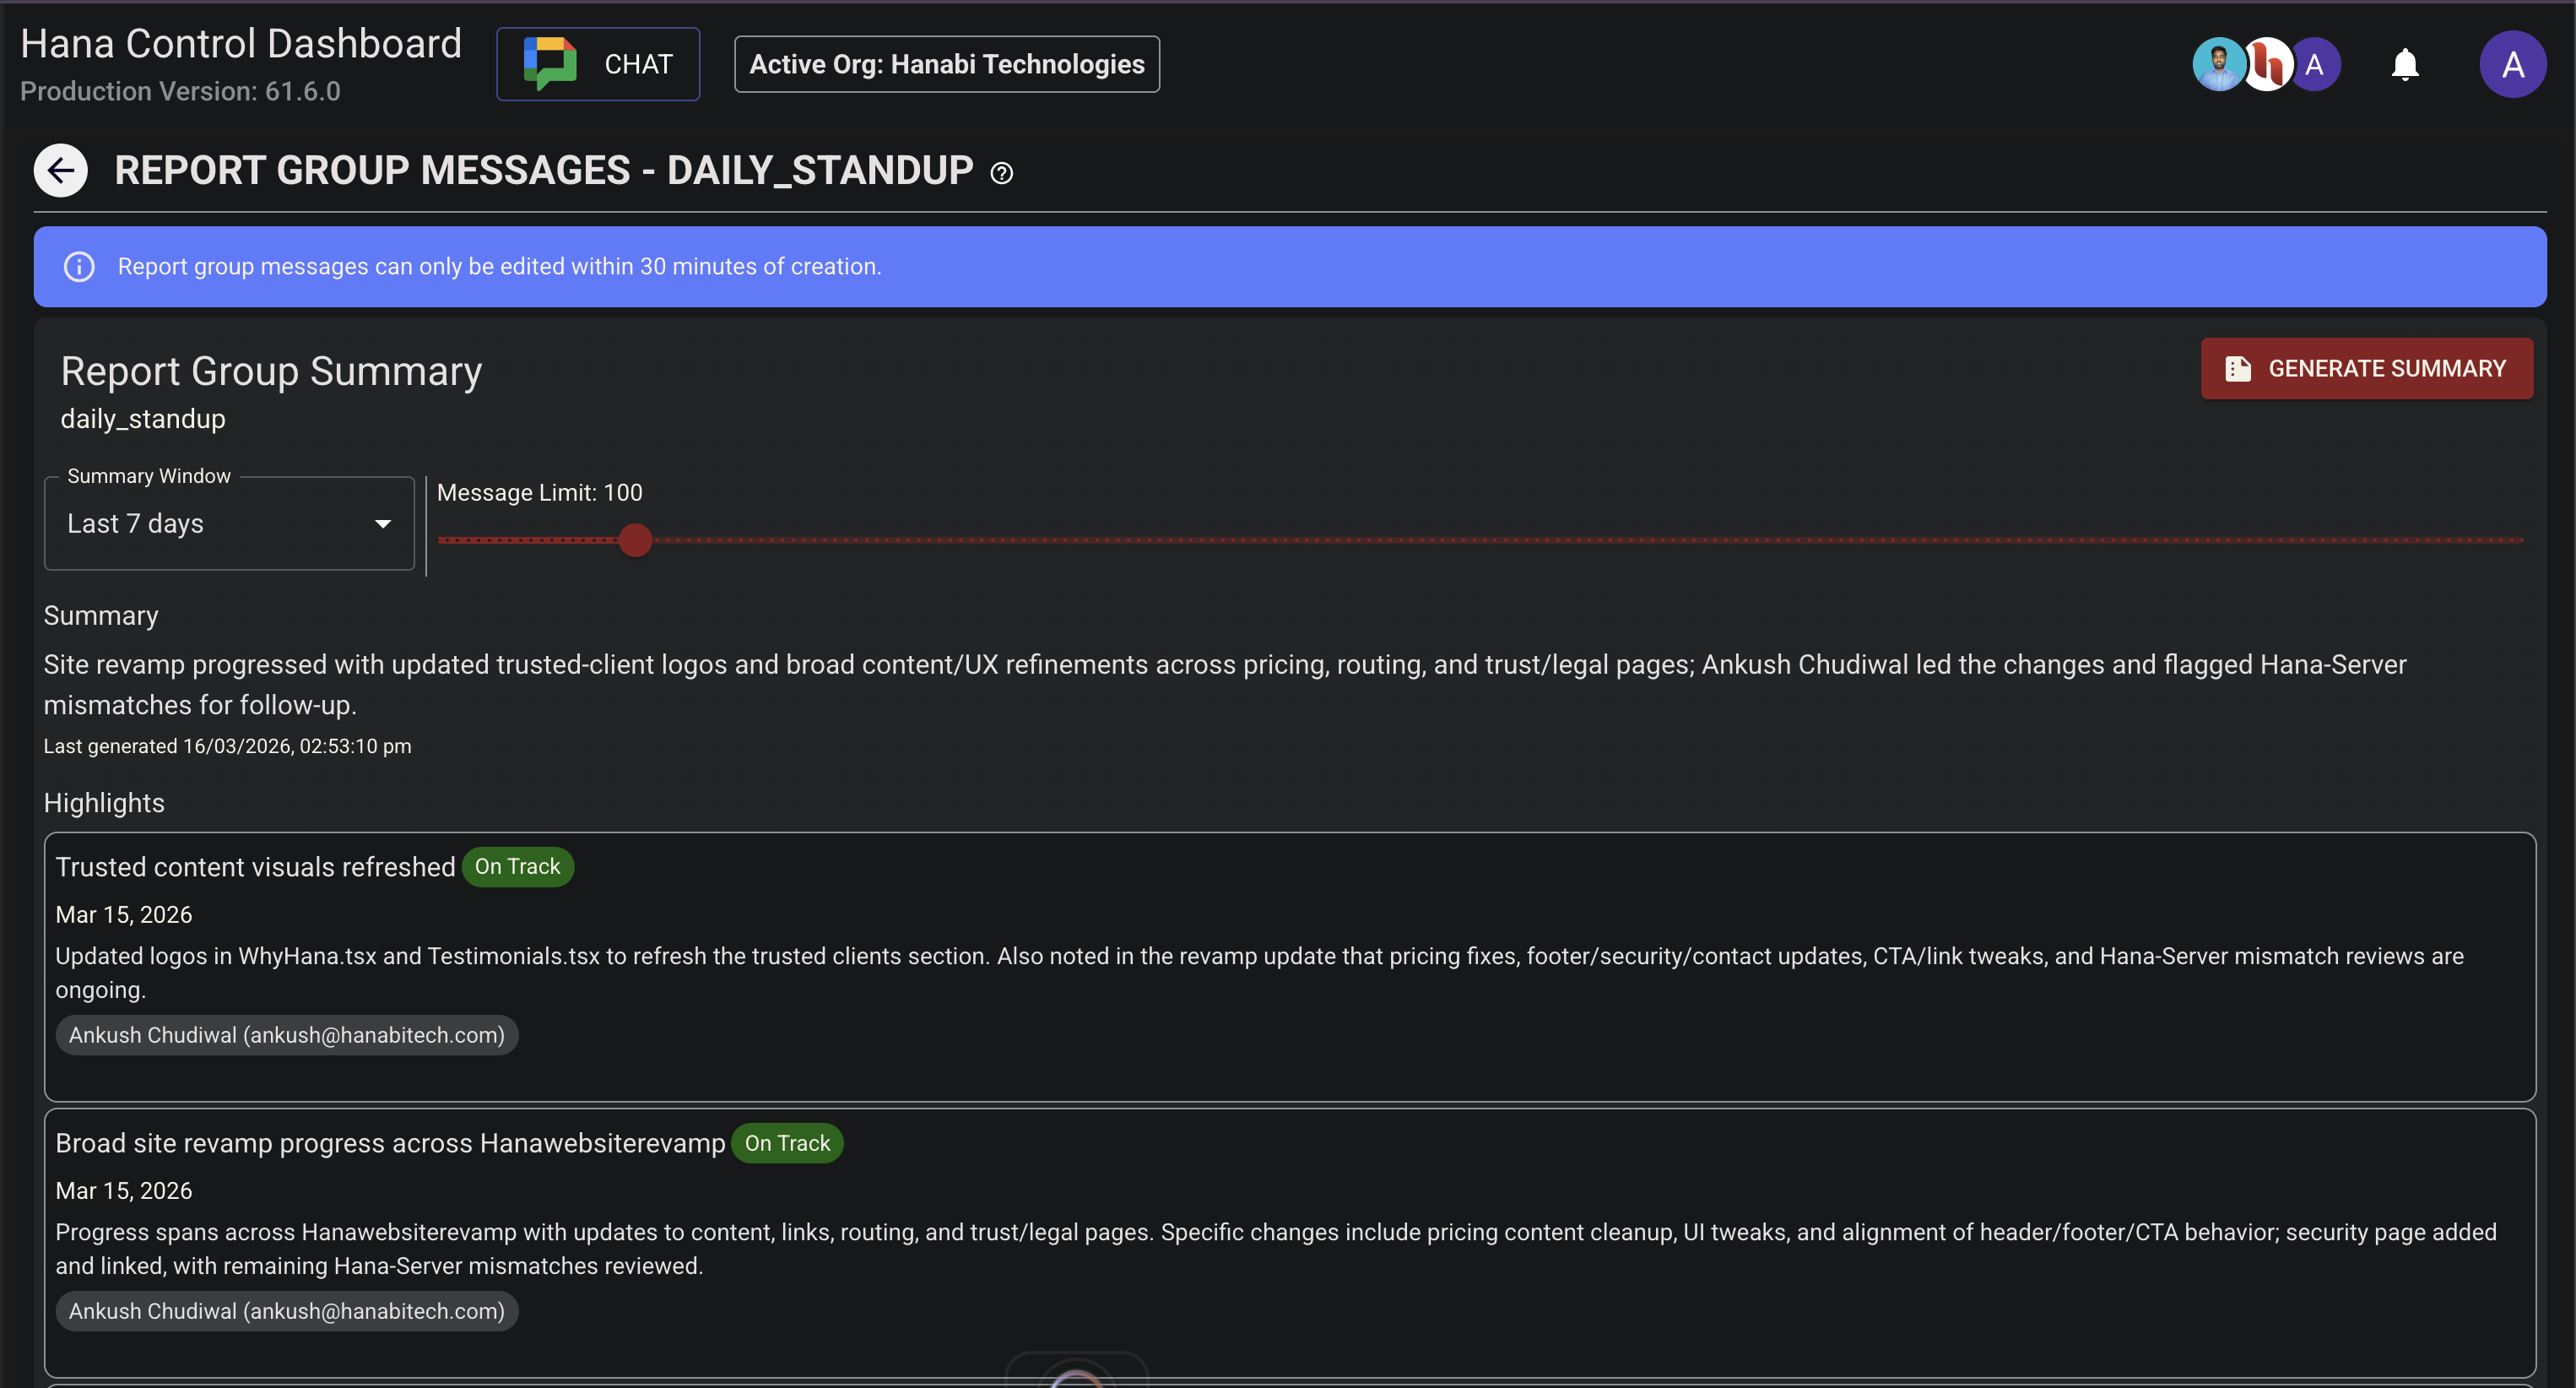Open the help icon beside DAILY_STANDUP title
This screenshot has width=2576, height=1388.
coord(1001,172)
